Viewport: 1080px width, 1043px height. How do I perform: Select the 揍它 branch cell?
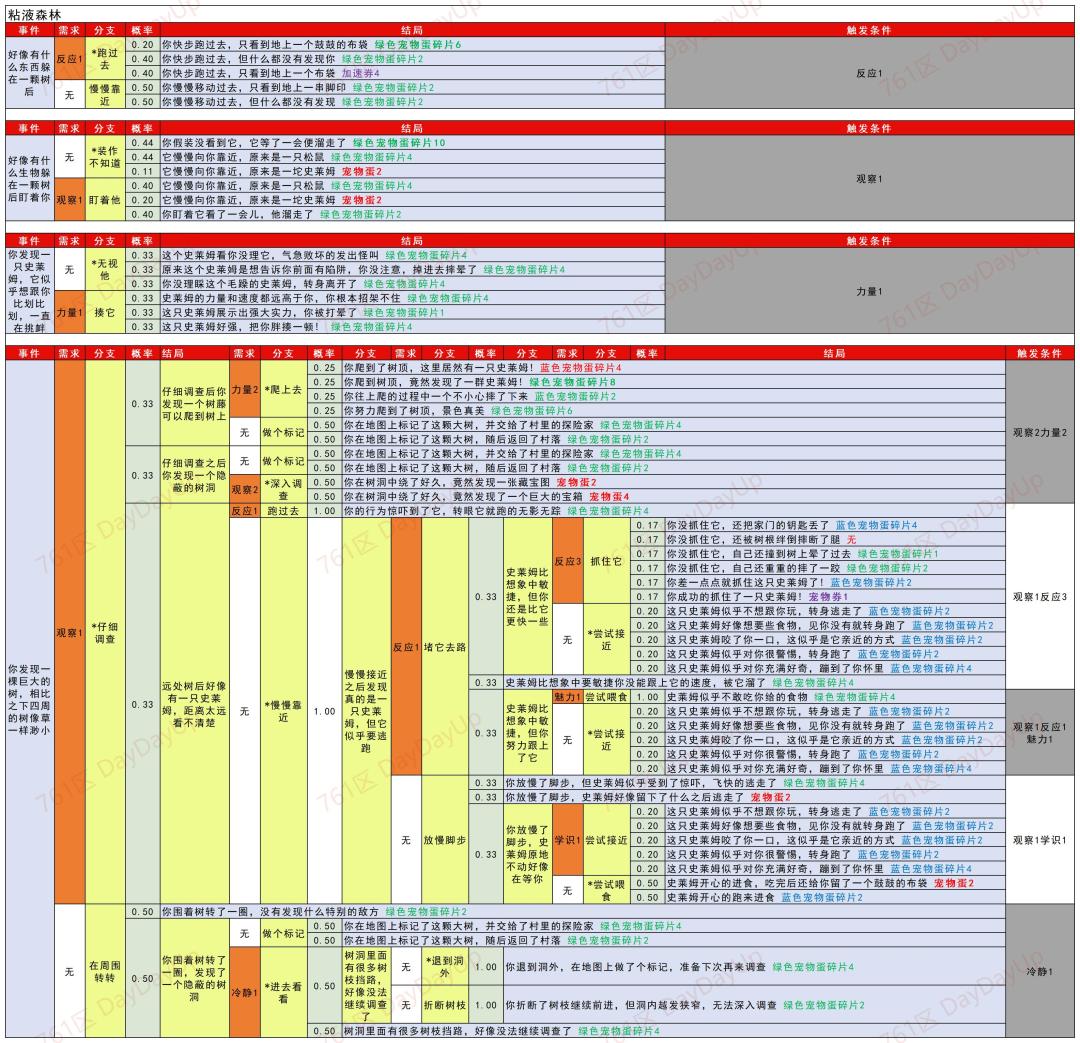(x=105, y=312)
